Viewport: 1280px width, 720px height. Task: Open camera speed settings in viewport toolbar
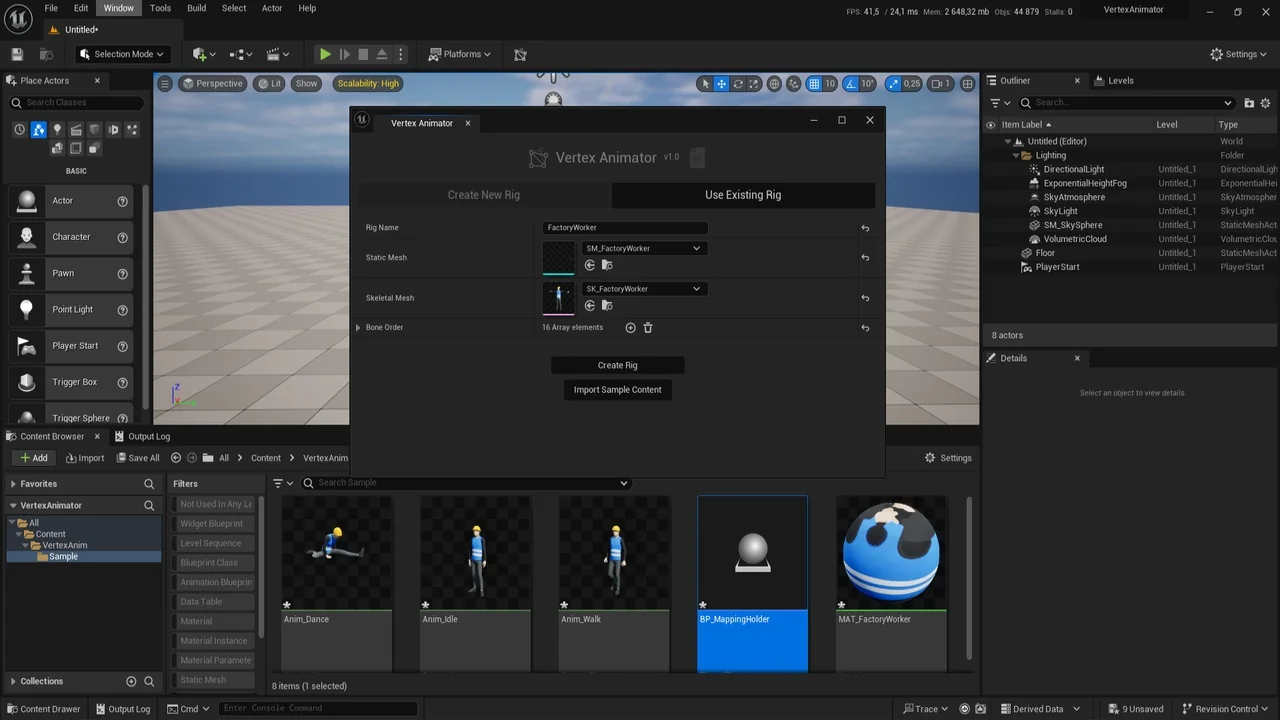pos(938,83)
